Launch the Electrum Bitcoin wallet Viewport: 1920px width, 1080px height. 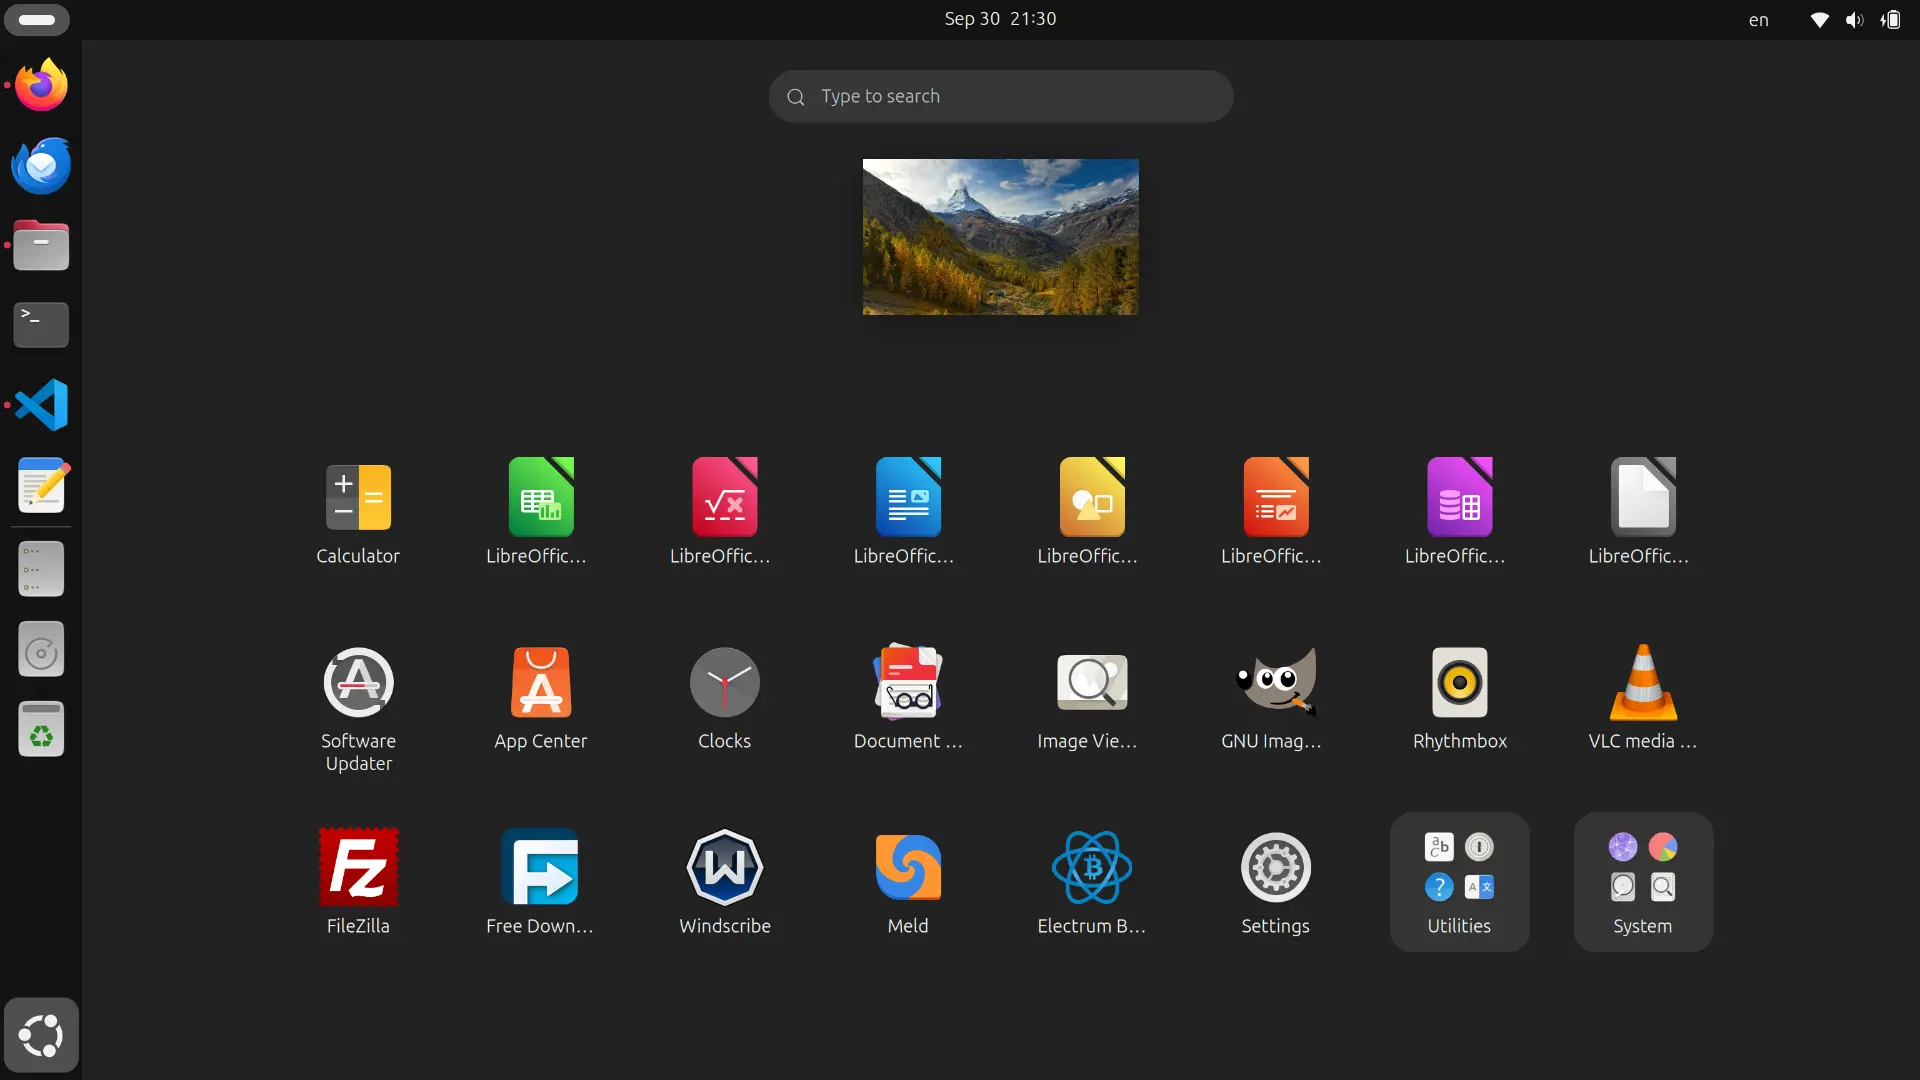1090,867
